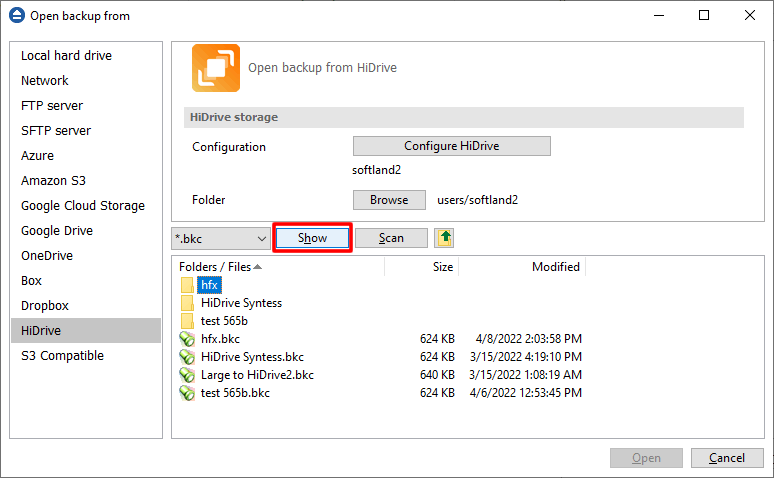Viewport: 774px width, 478px height.
Task: Select the hfx.bkc file name
Action: (220, 339)
